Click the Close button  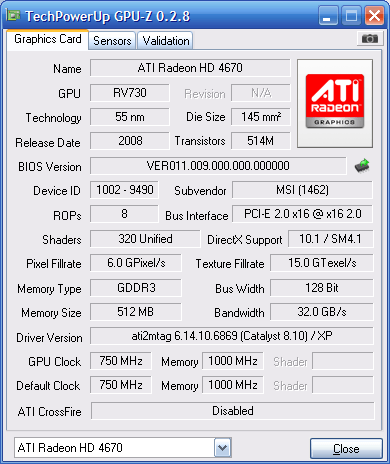(x=346, y=449)
